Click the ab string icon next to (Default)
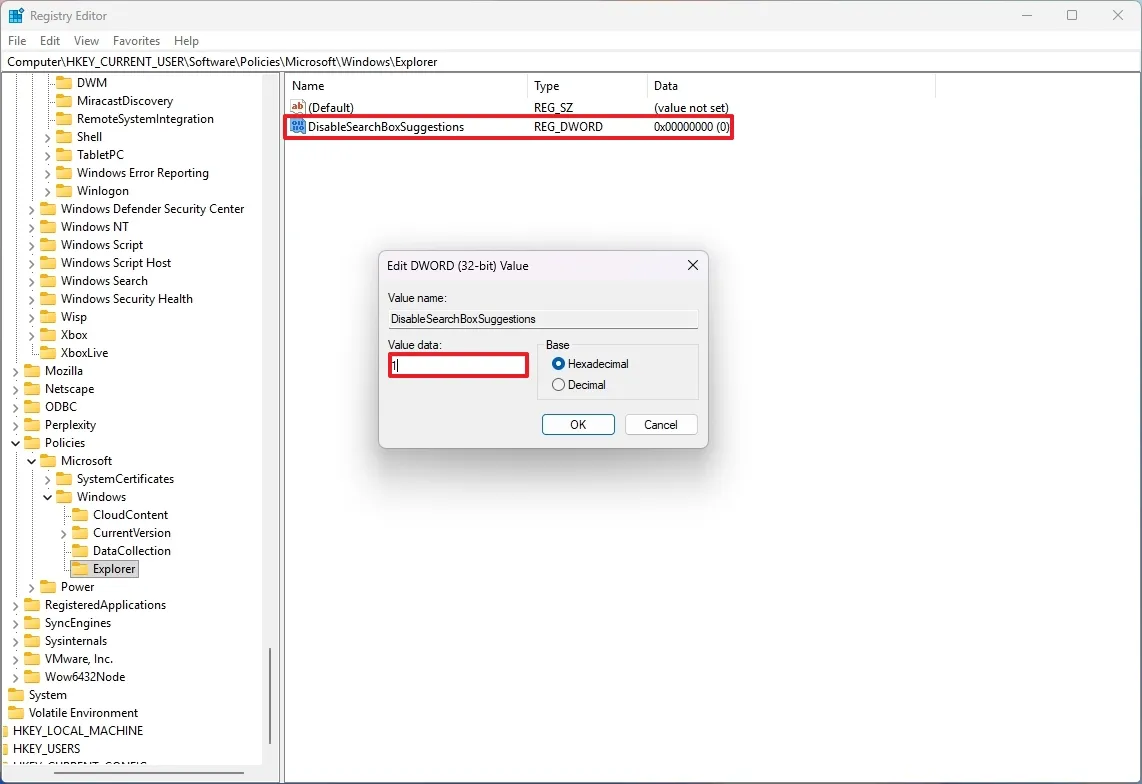The image size is (1142, 784). [296, 107]
